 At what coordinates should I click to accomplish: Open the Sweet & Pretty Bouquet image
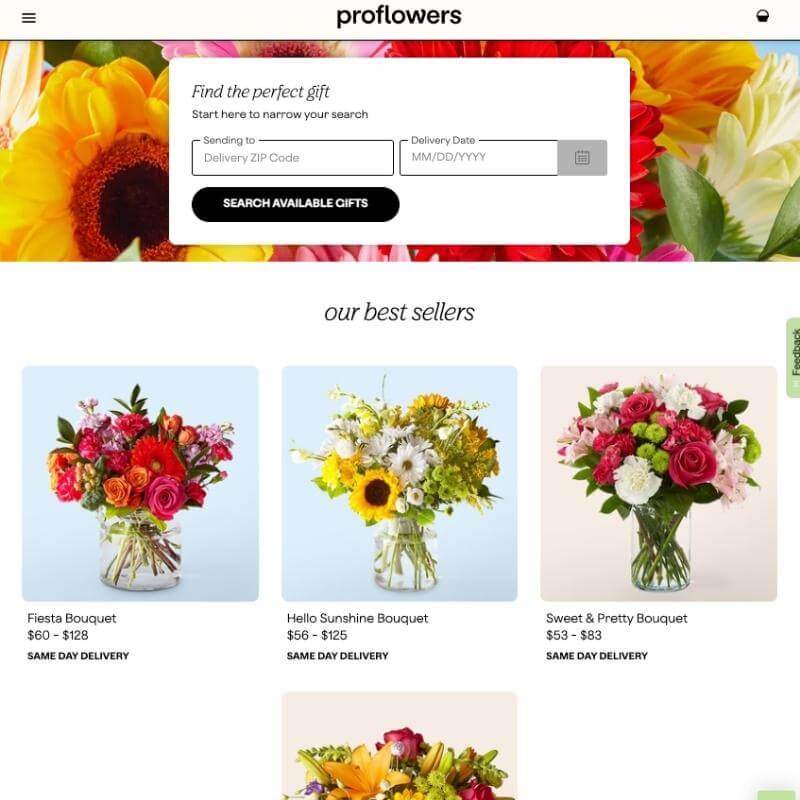tap(659, 483)
